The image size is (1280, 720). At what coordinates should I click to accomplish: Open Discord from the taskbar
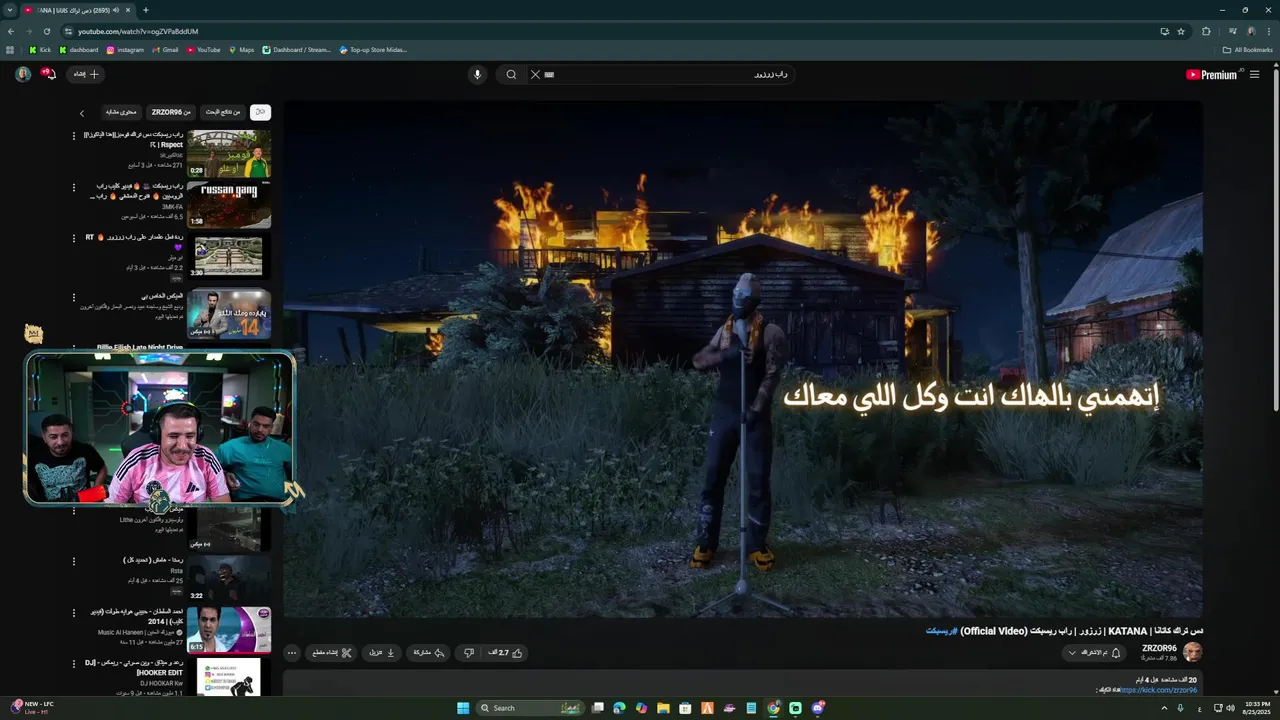point(818,708)
